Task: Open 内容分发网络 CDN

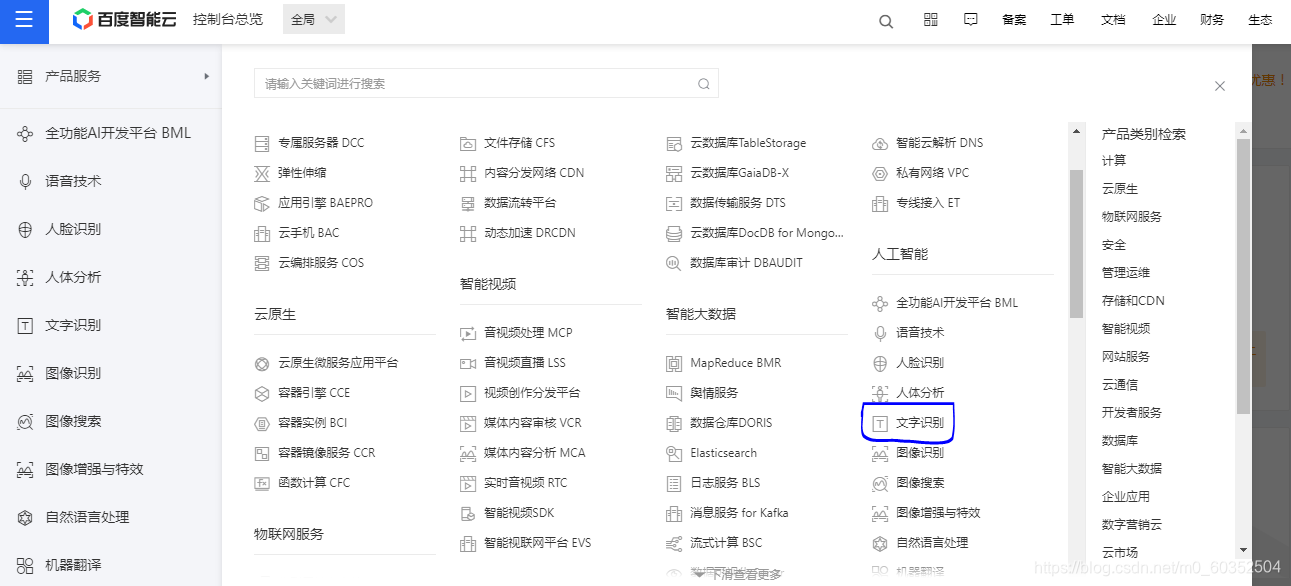Action: click(534, 173)
